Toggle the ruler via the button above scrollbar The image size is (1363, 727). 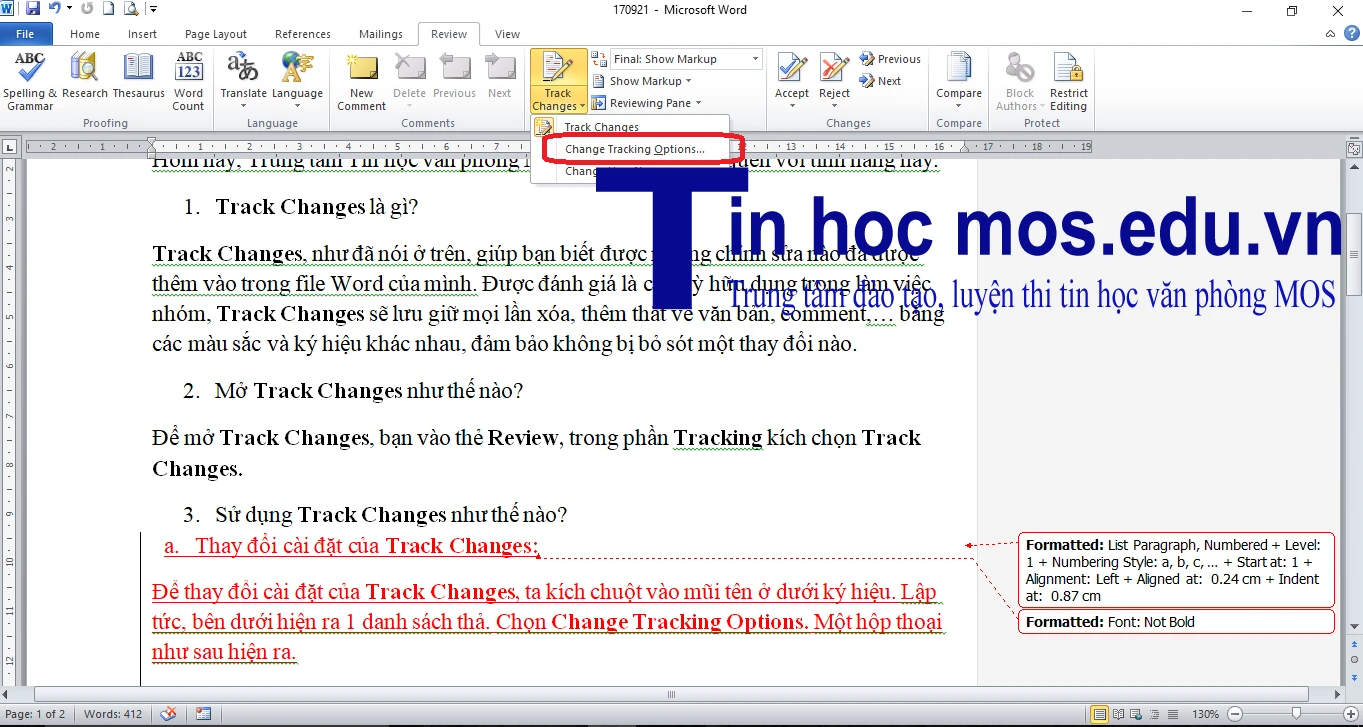coord(1354,148)
